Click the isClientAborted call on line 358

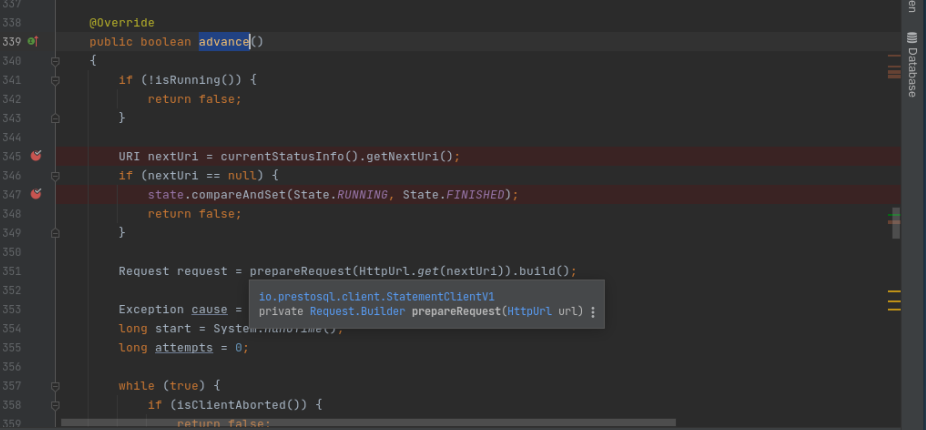coord(231,405)
